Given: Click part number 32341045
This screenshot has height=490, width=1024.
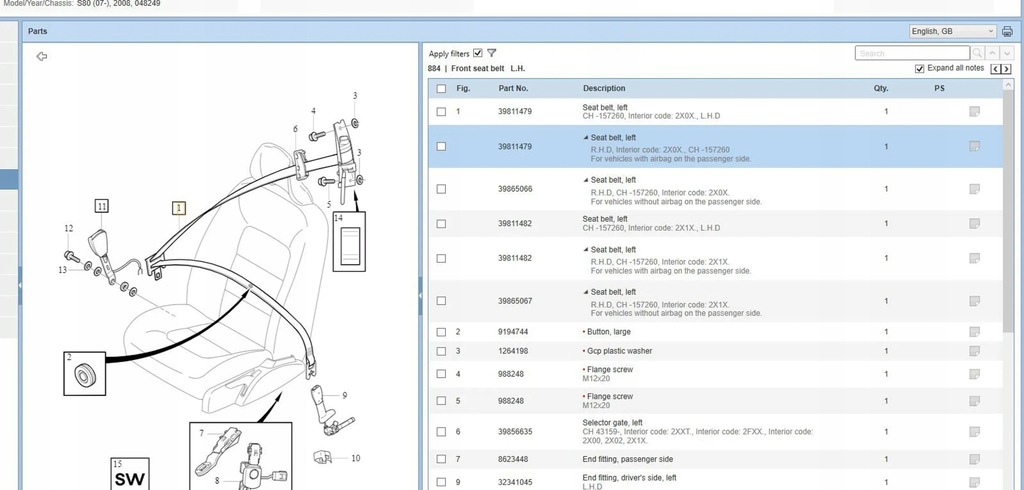Looking at the screenshot, I should coord(515,482).
